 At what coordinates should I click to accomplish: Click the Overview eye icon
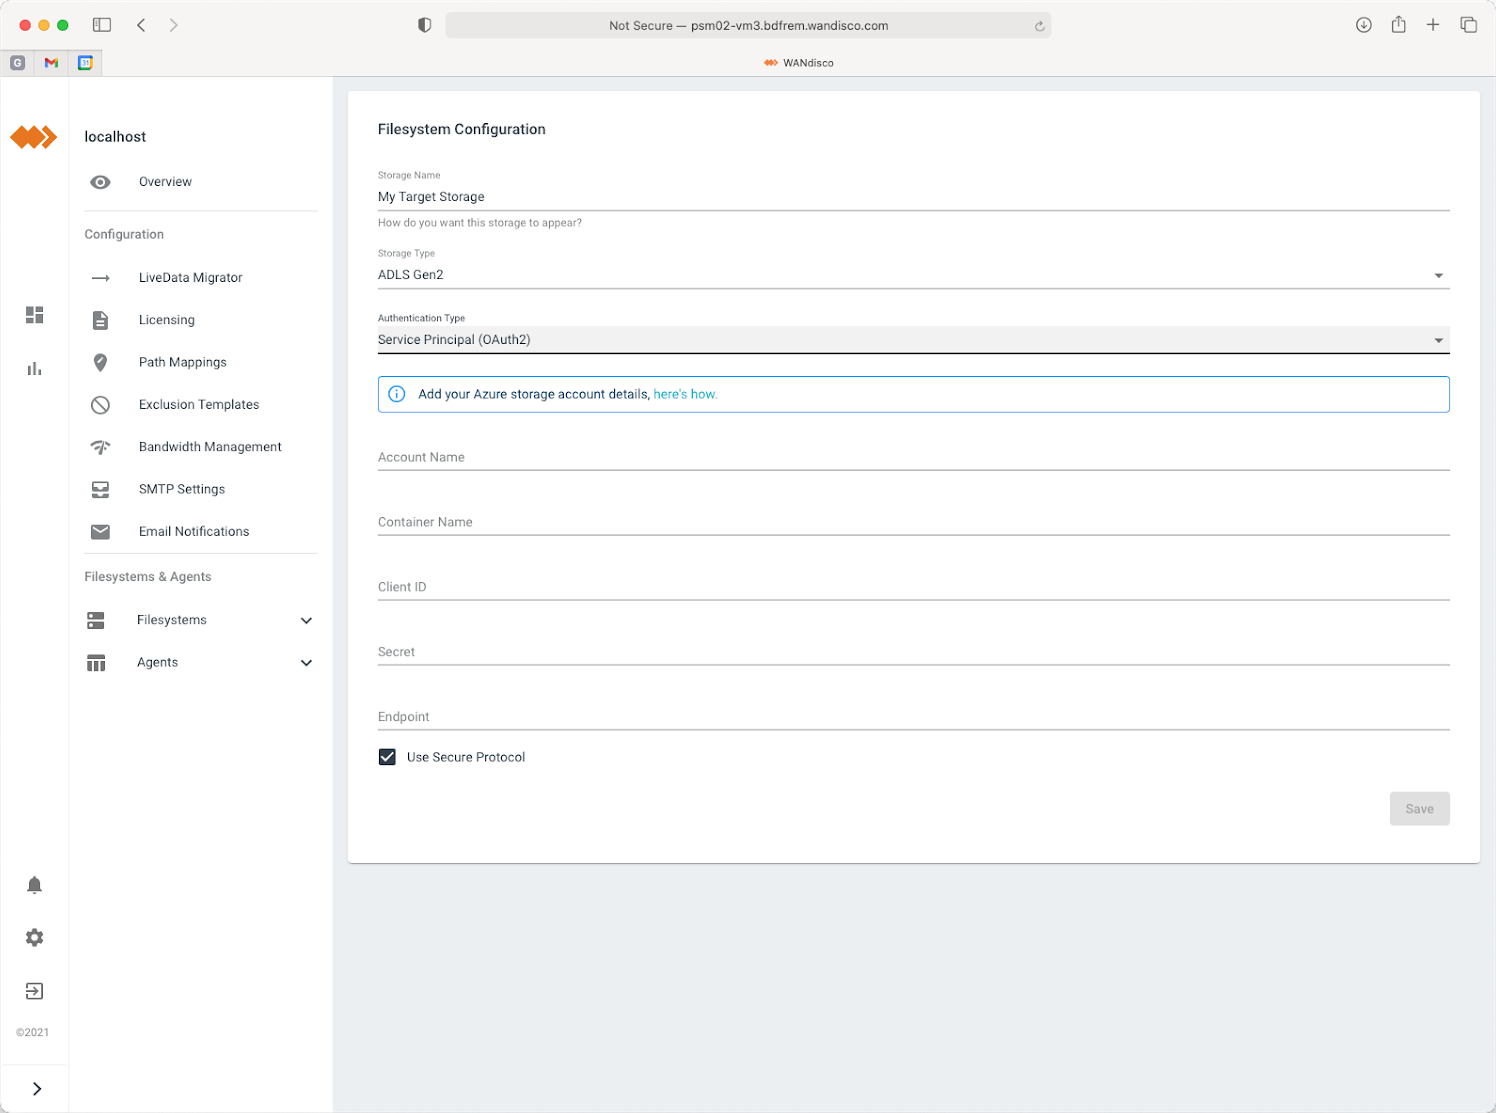point(100,182)
